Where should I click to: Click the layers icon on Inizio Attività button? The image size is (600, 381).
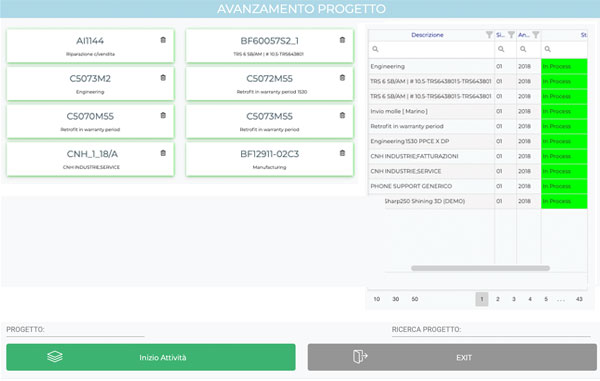(x=55, y=357)
